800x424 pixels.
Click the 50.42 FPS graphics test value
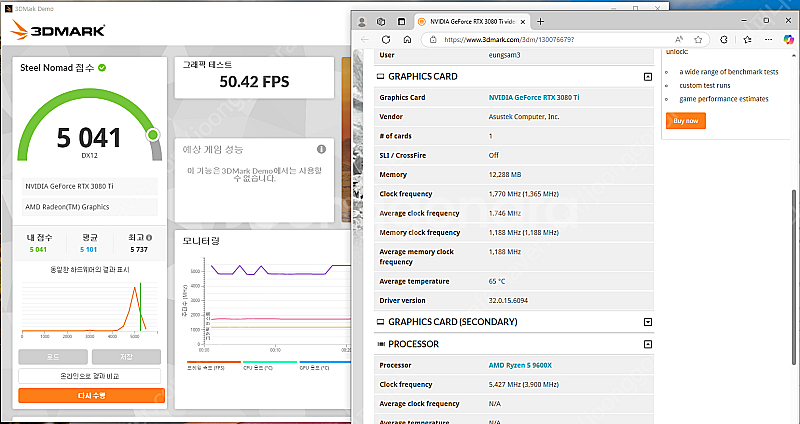pyautogui.click(x=254, y=82)
